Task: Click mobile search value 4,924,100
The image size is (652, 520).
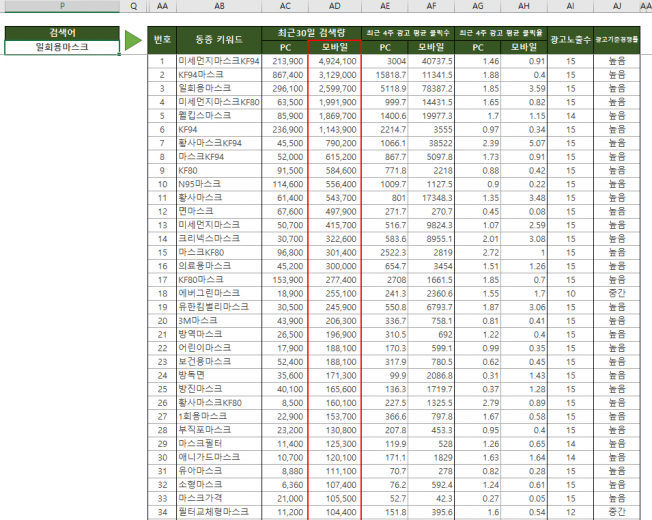Action: pos(335,61)
